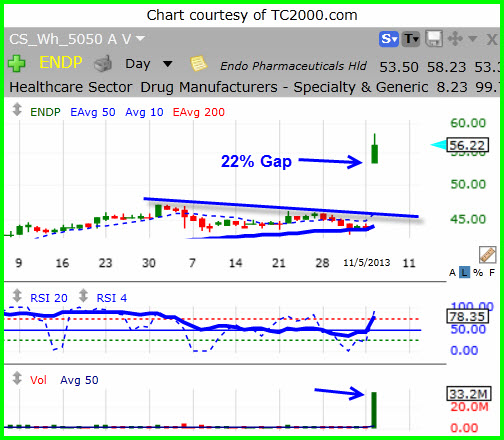The height and width of the screenshot is (440, 504).
Task: Select the Day timeframe label
Action: point(138,64)
